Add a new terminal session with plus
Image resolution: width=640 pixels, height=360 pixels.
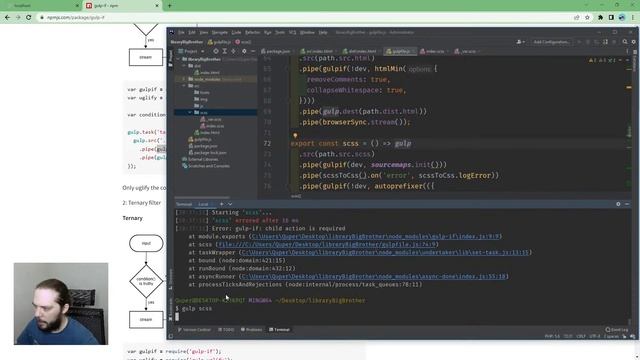pos(222,204)
